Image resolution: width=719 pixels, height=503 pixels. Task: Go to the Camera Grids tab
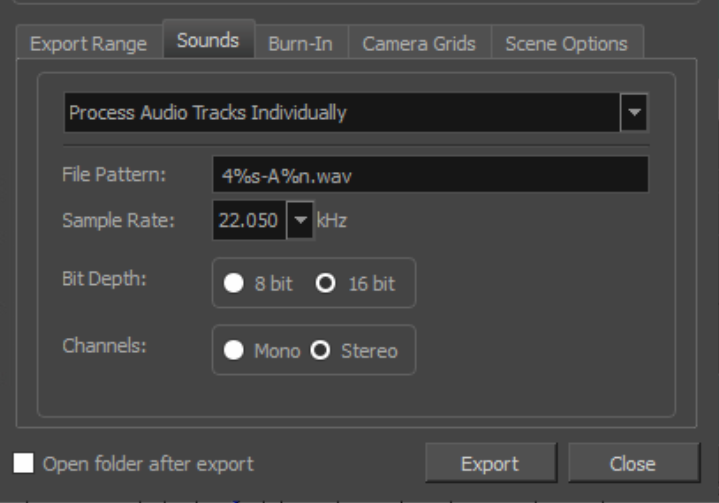420,44
